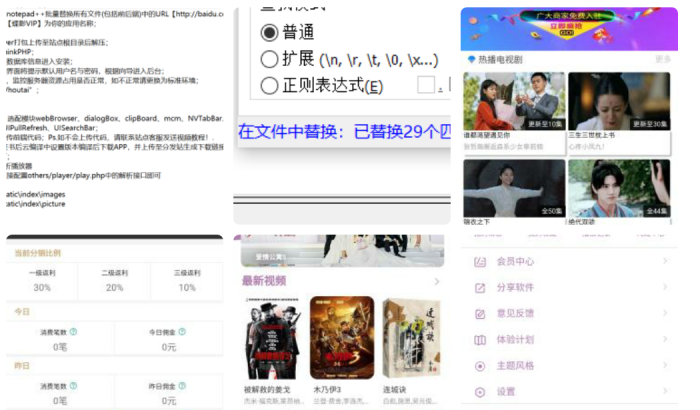Click the 木乃伊3 title under its poster
This screenshot has height=410, width=700.
[327, 389]
